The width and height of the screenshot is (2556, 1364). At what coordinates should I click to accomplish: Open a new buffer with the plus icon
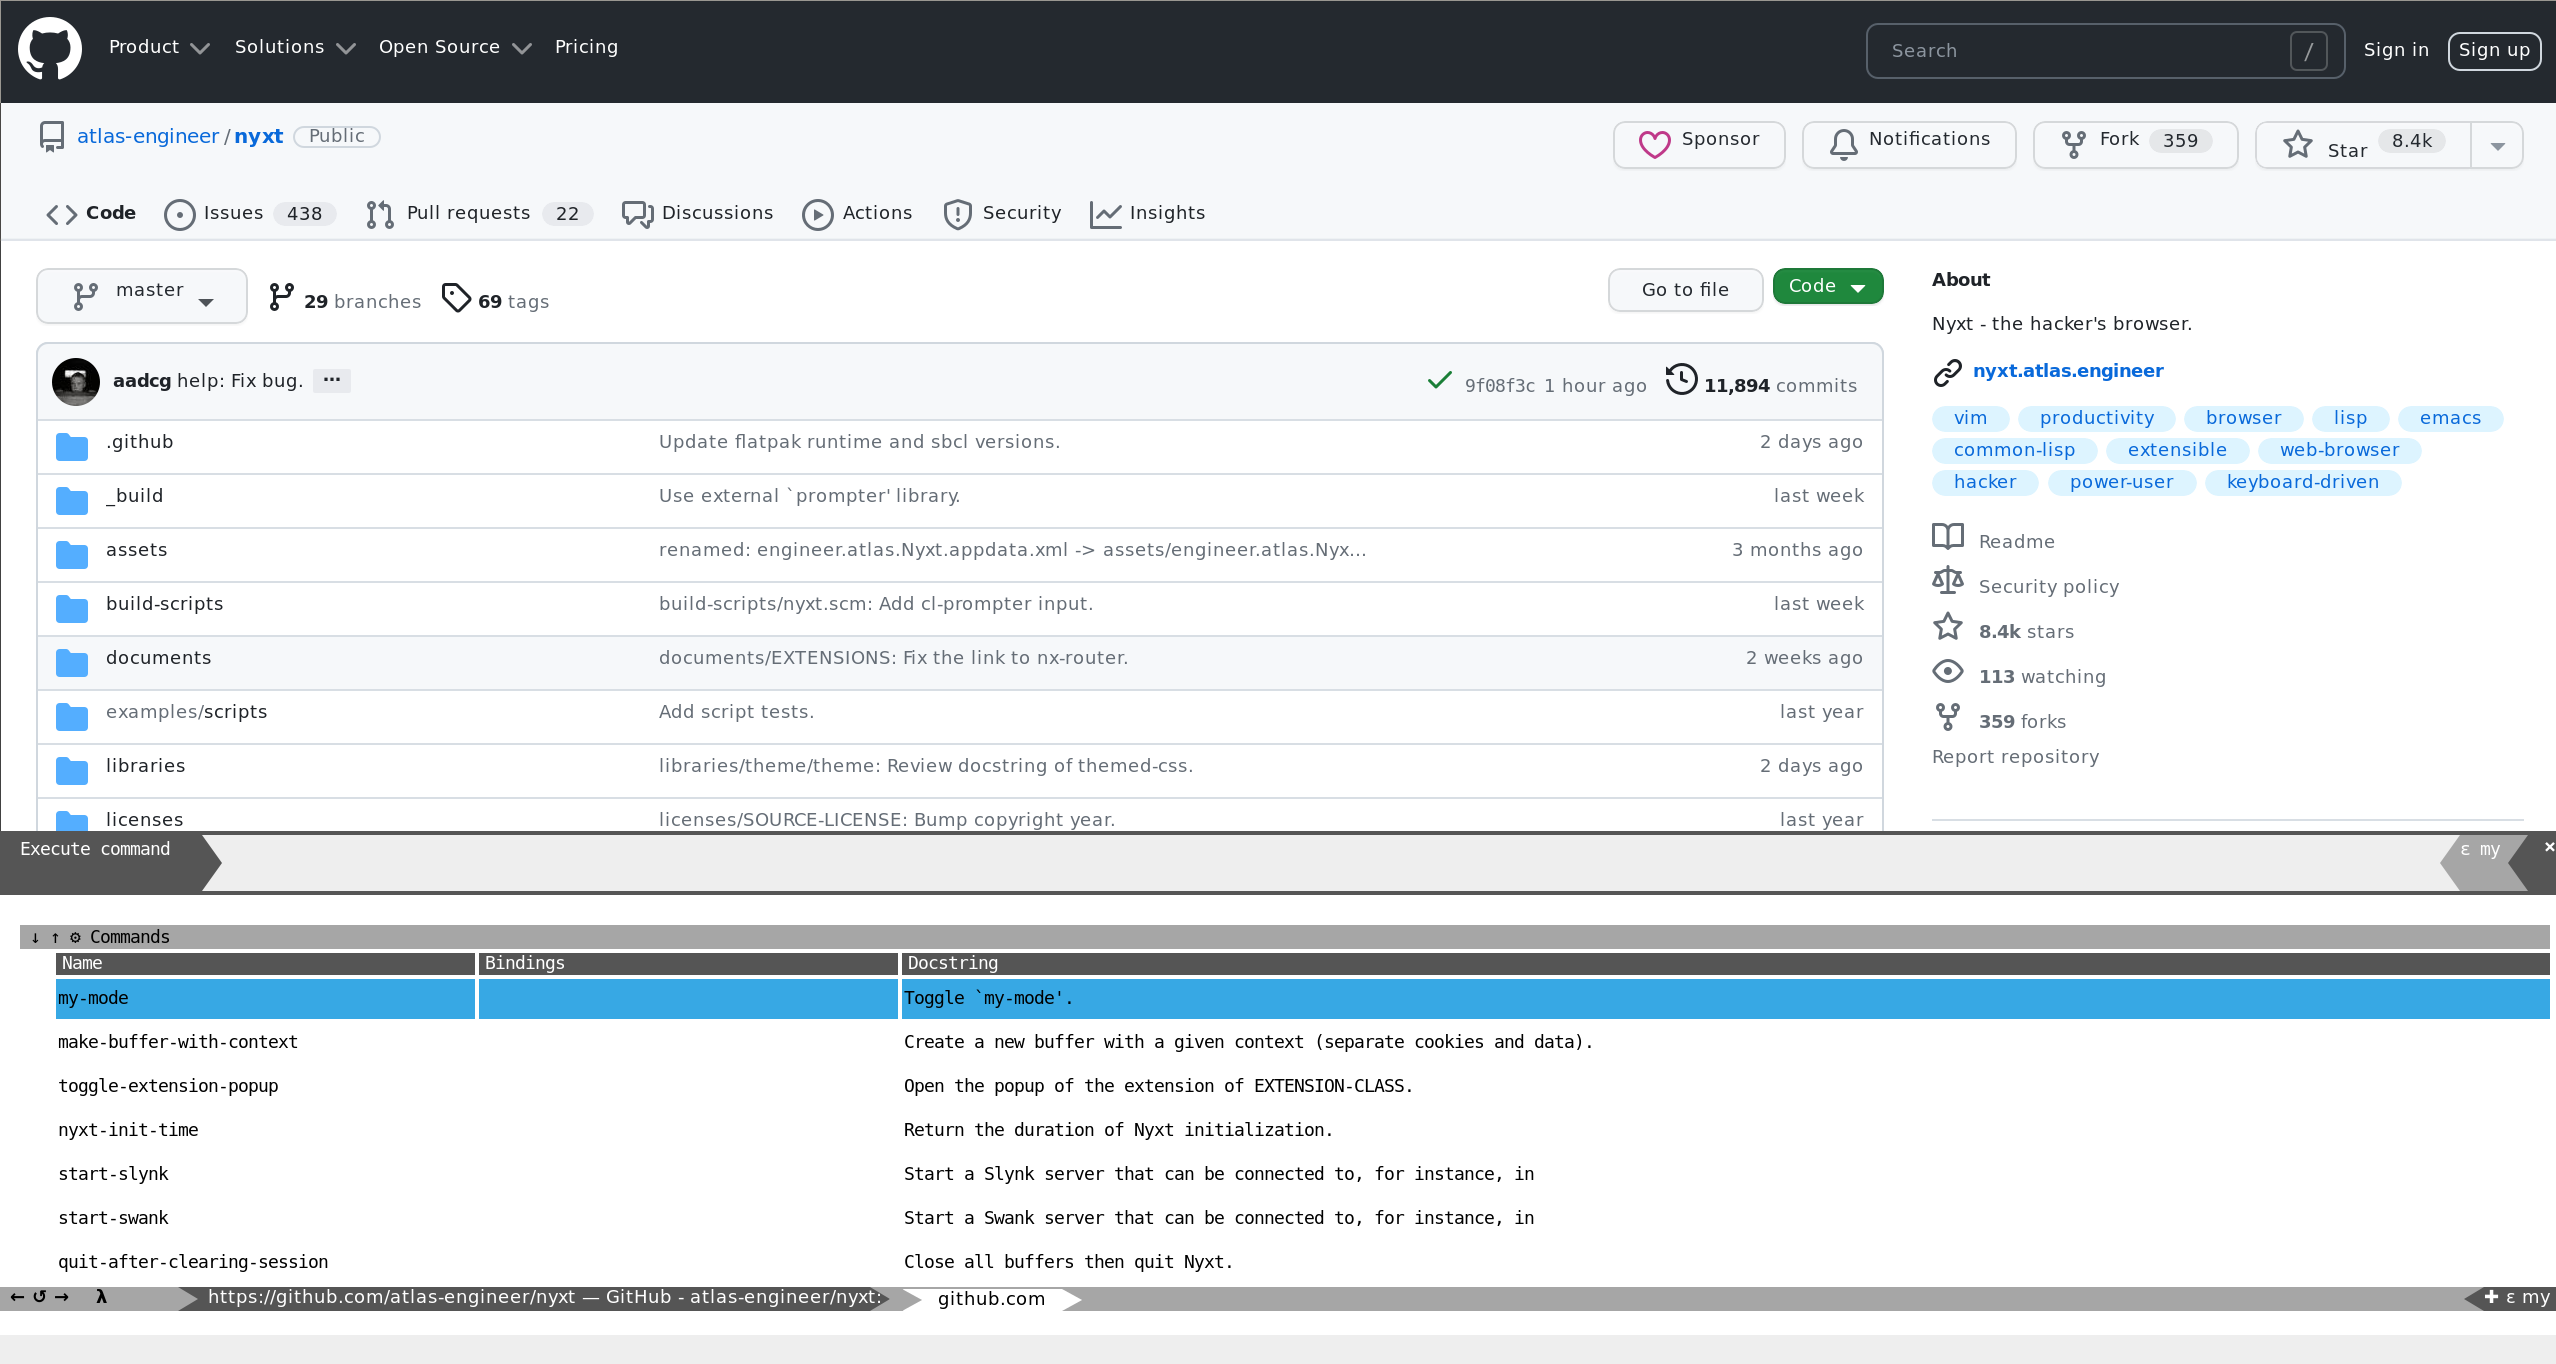click(x=2490, y=1297)
